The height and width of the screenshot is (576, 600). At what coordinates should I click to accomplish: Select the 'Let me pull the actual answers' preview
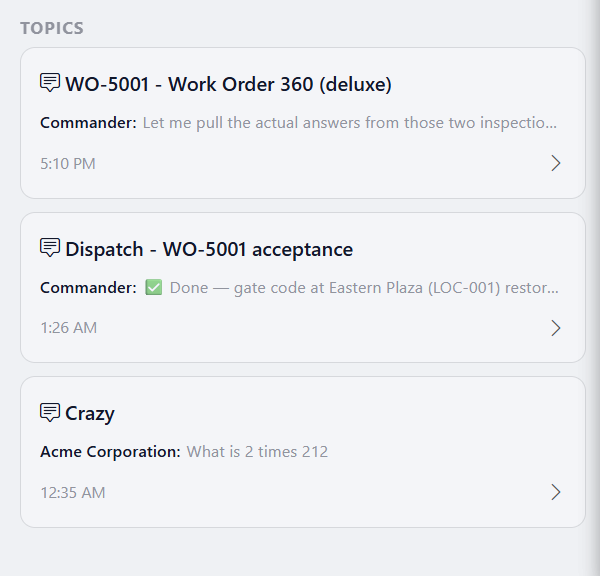coord(350,123)
